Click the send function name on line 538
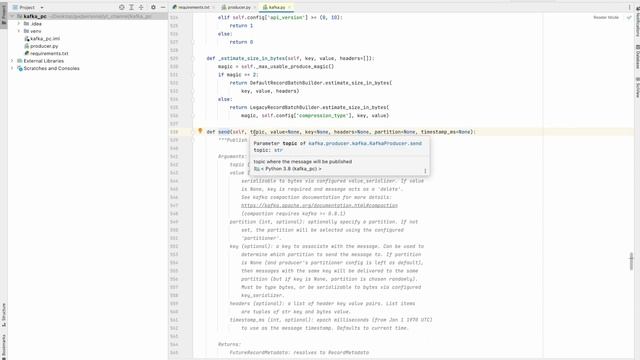The height and width of the screenshot is (360, 640). coord(224,132)
